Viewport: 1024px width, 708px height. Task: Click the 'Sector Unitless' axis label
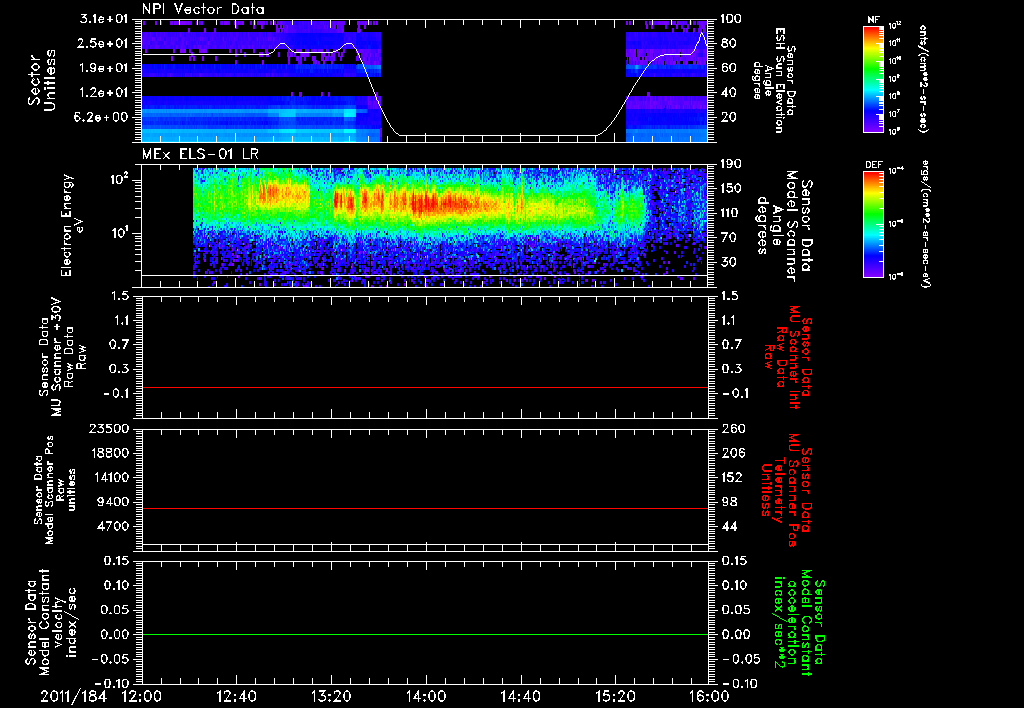[42, 80]
